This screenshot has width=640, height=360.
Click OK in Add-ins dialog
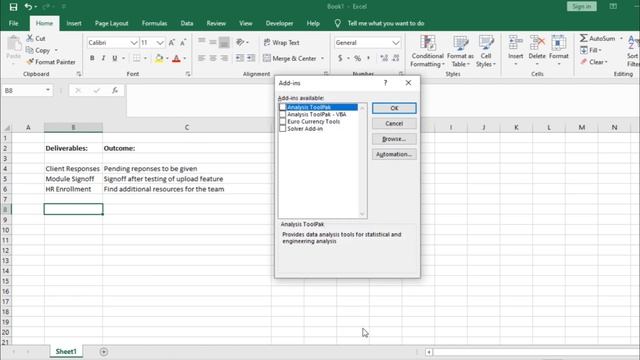coord(394,108)
